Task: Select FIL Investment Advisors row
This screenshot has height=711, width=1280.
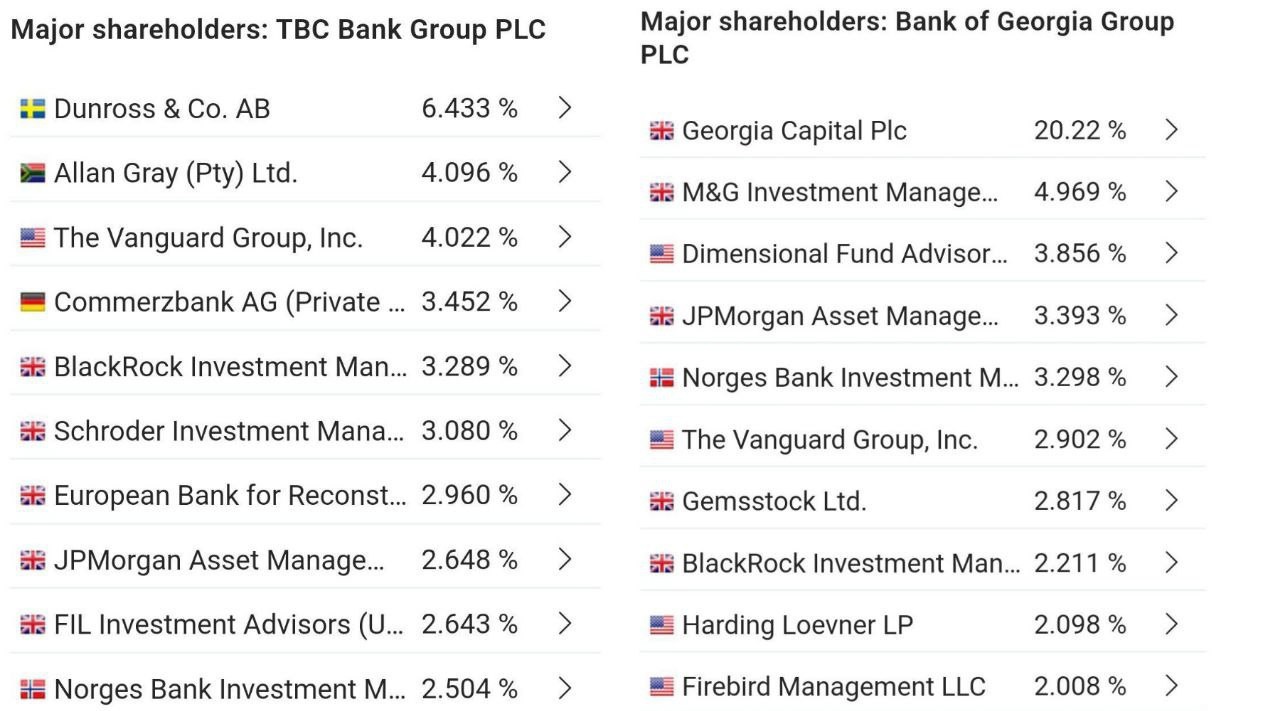Action: [x=305, y=623]
